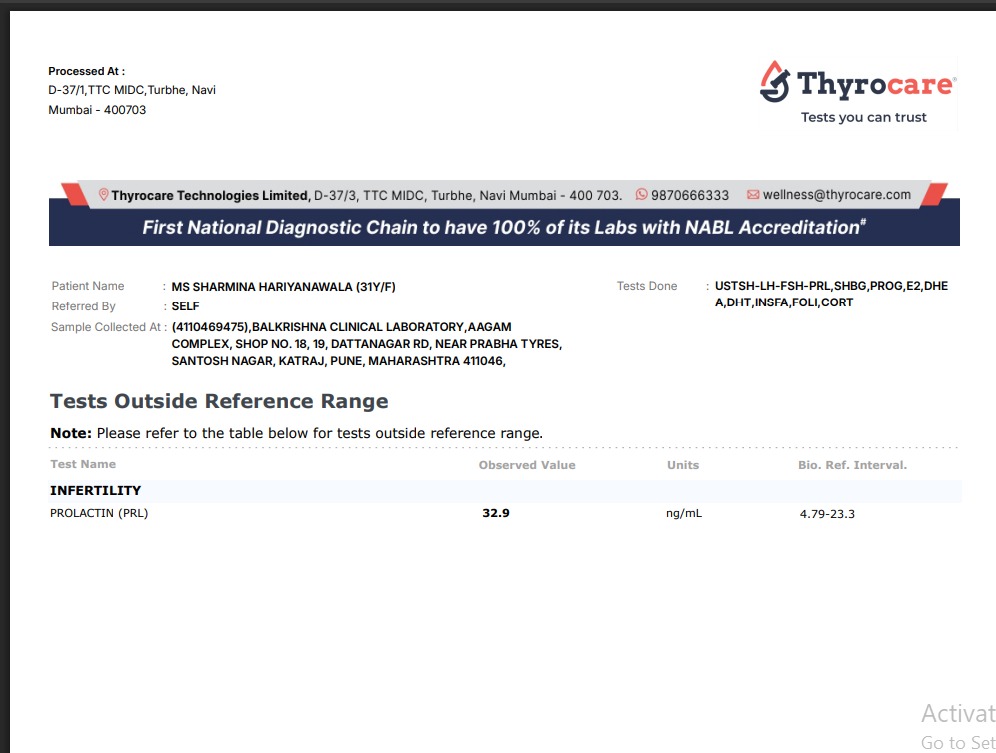Click the 'Observed Value' column header

527,465
